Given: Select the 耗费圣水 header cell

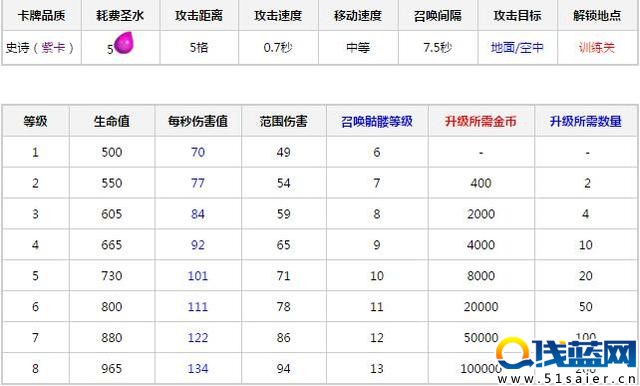Looking at the screenshot, I should (120, 16).
